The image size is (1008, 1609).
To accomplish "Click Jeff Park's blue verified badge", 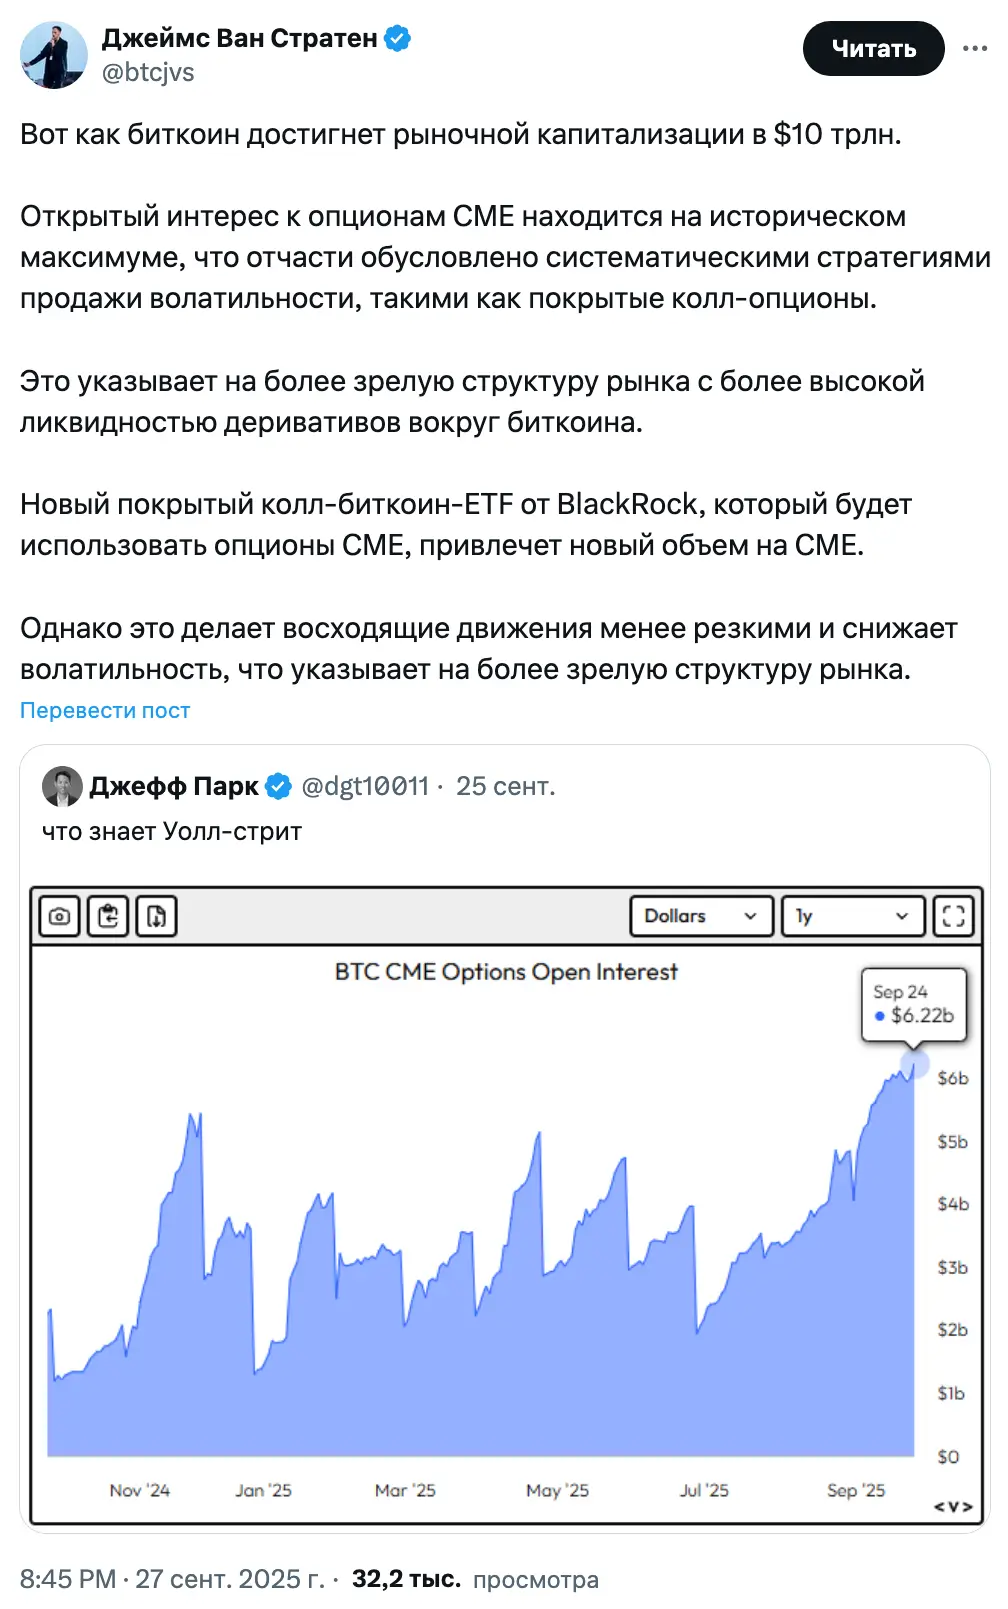I will pos(278,787).
